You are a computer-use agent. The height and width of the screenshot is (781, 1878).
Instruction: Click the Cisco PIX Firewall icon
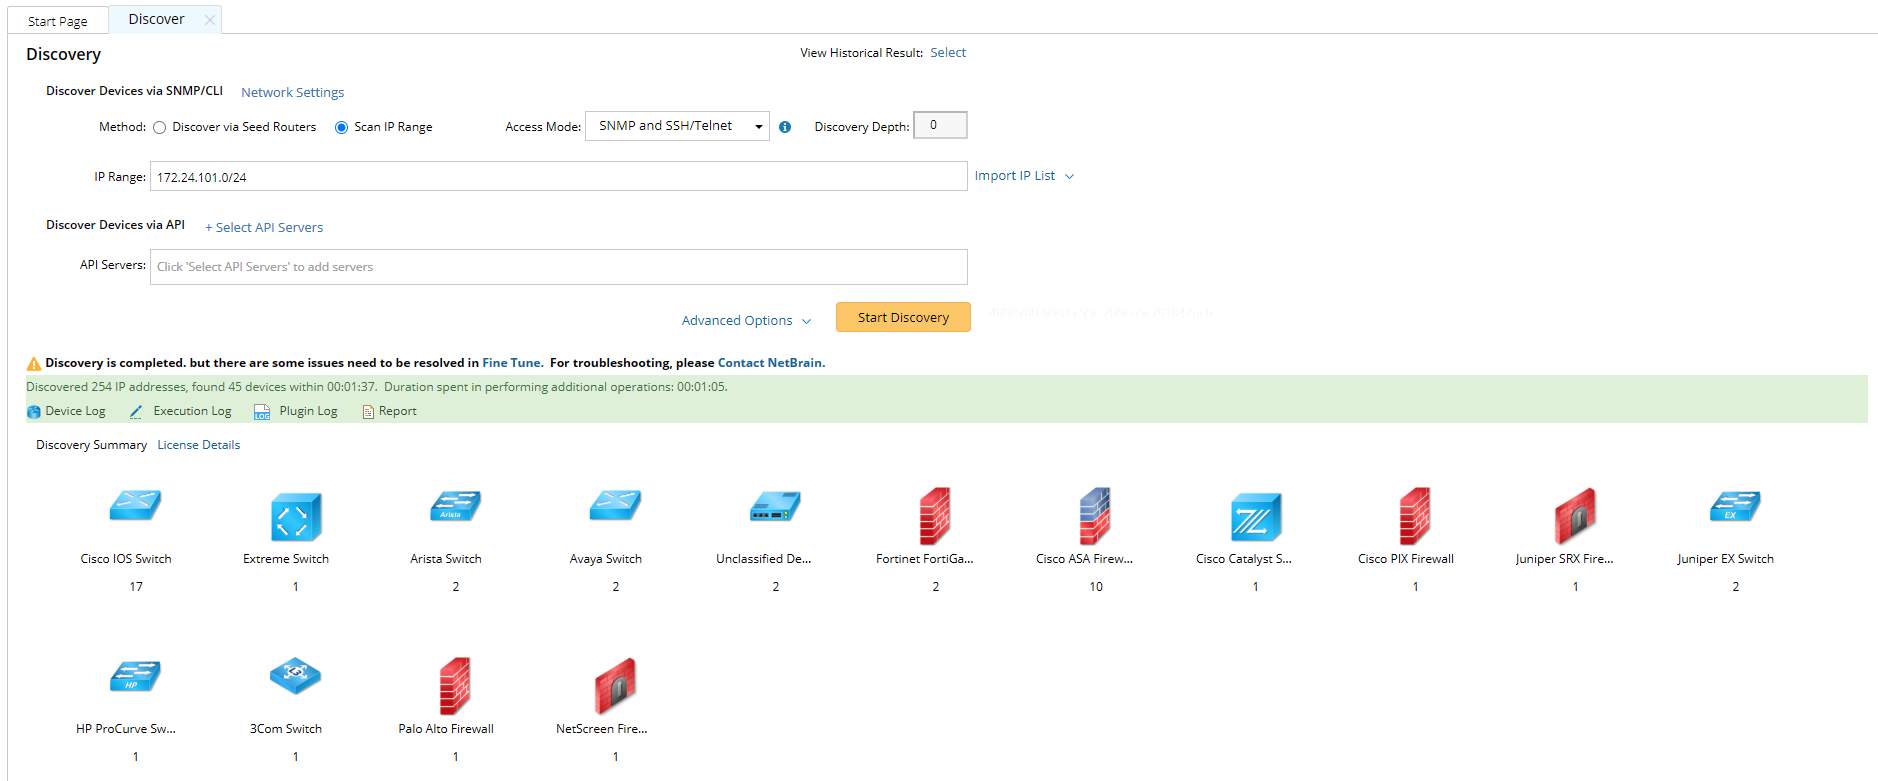click(x=1415, y=516)
